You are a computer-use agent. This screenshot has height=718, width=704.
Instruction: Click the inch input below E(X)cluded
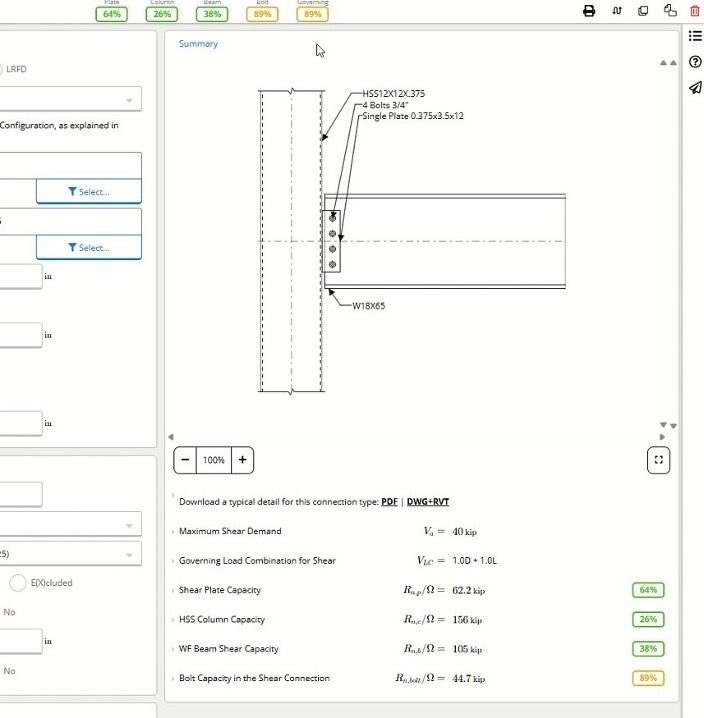(21, 641)
